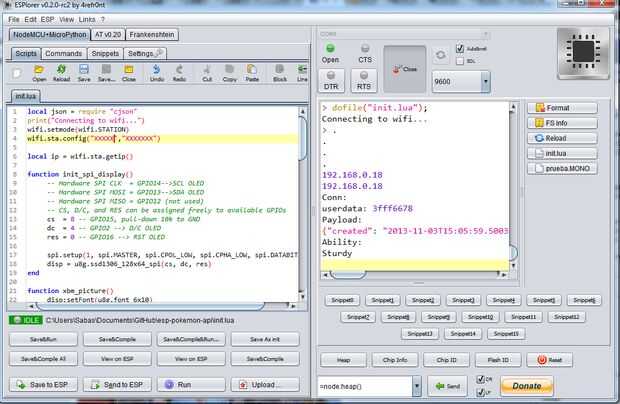Toggle the AutoScroll checkbox
Image resolution: width=620 pixels, height=404 pixels.
pyautogui.click(x=459, y=48)
